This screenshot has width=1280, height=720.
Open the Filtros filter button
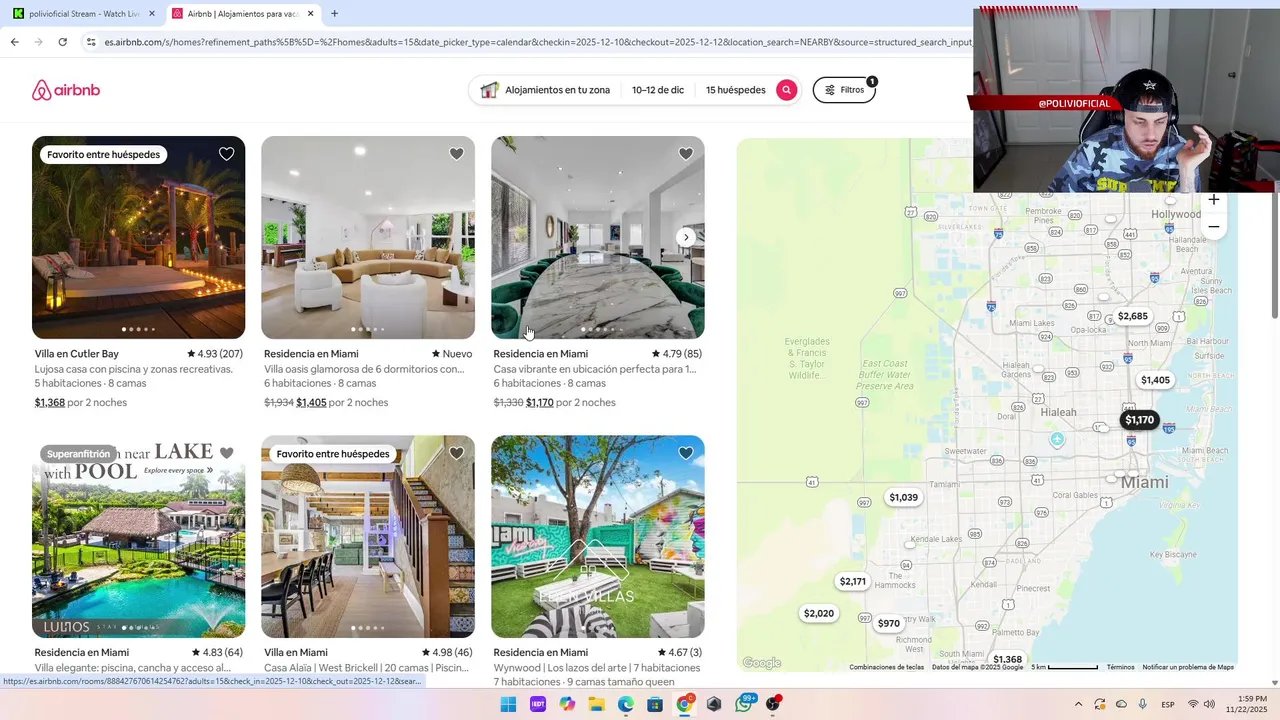pyautogui.click(x=844, y=90)
